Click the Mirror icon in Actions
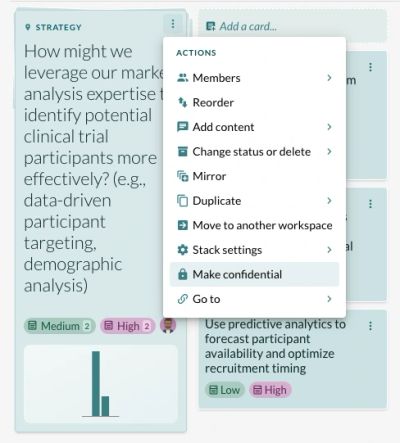This screenshot has width=400, height=443. pyautogui.click(x=182, y=176)
